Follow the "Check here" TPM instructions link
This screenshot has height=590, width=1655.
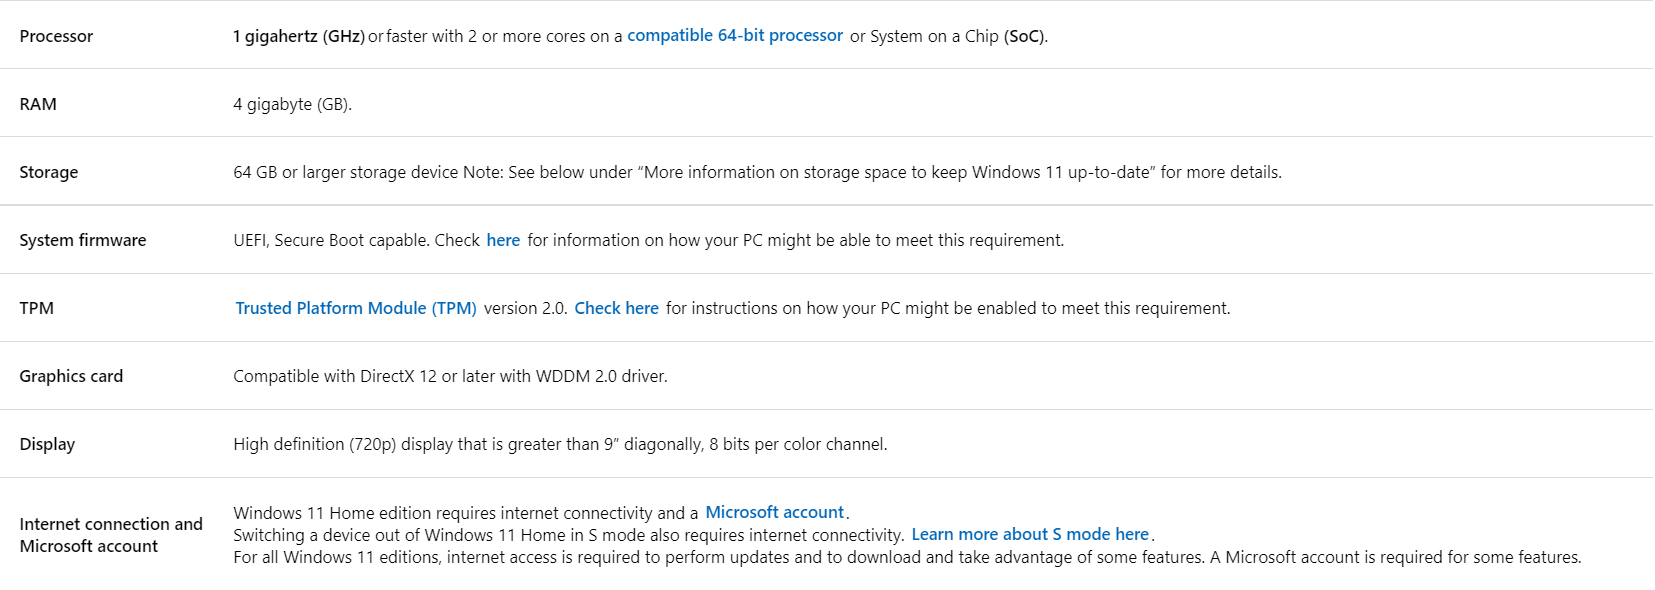[616, 308]
